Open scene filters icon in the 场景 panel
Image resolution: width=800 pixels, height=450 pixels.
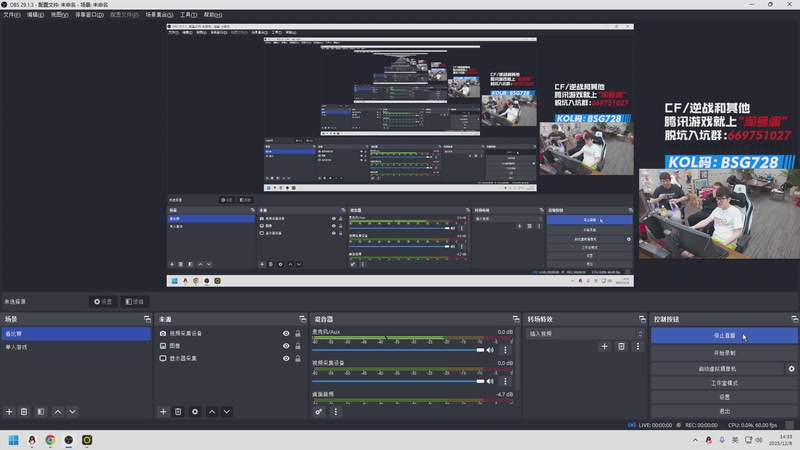click(41, 412)
